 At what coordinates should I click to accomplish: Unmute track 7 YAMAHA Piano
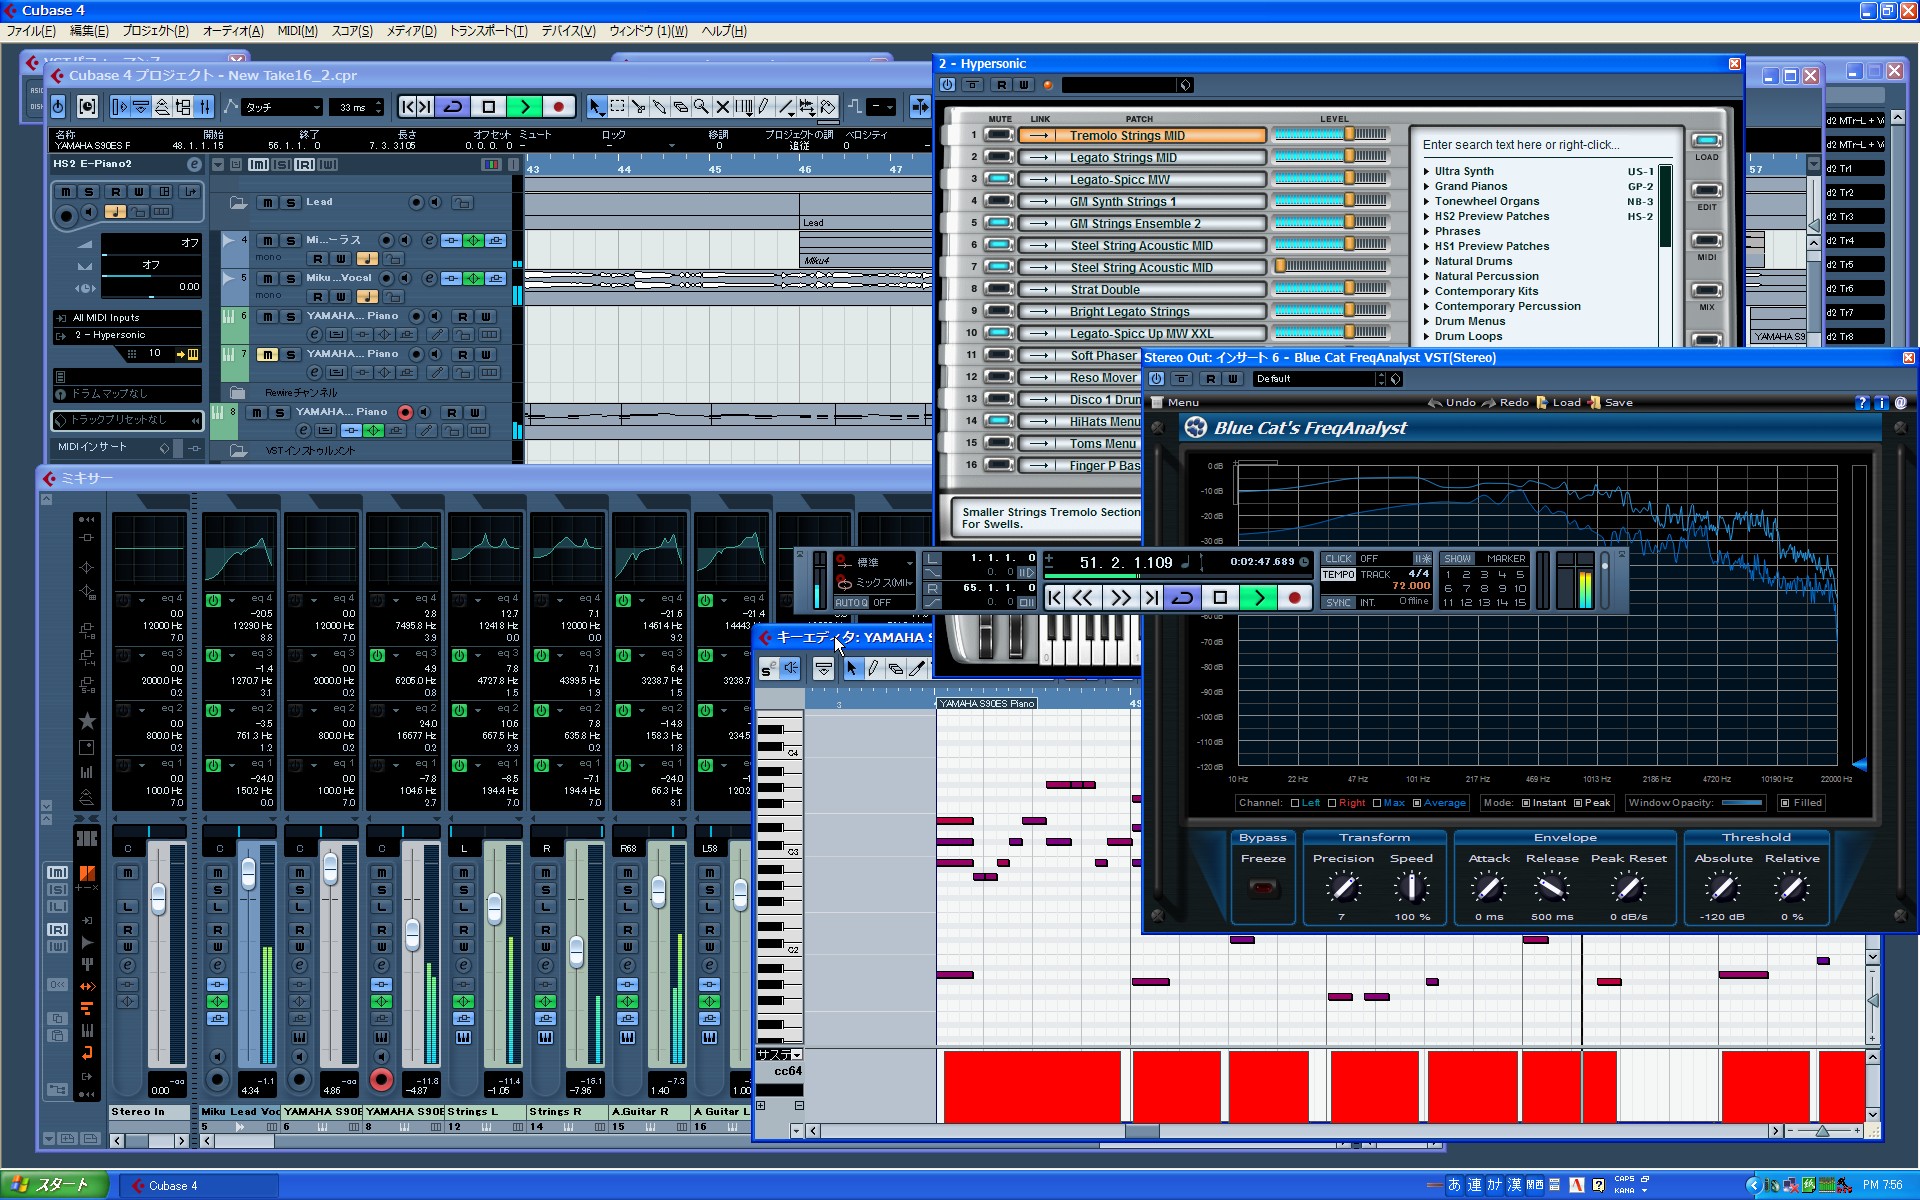coord(267,354)
